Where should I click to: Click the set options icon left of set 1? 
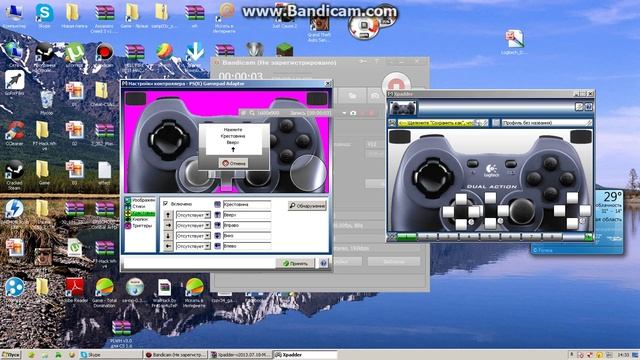pos(392,237)
